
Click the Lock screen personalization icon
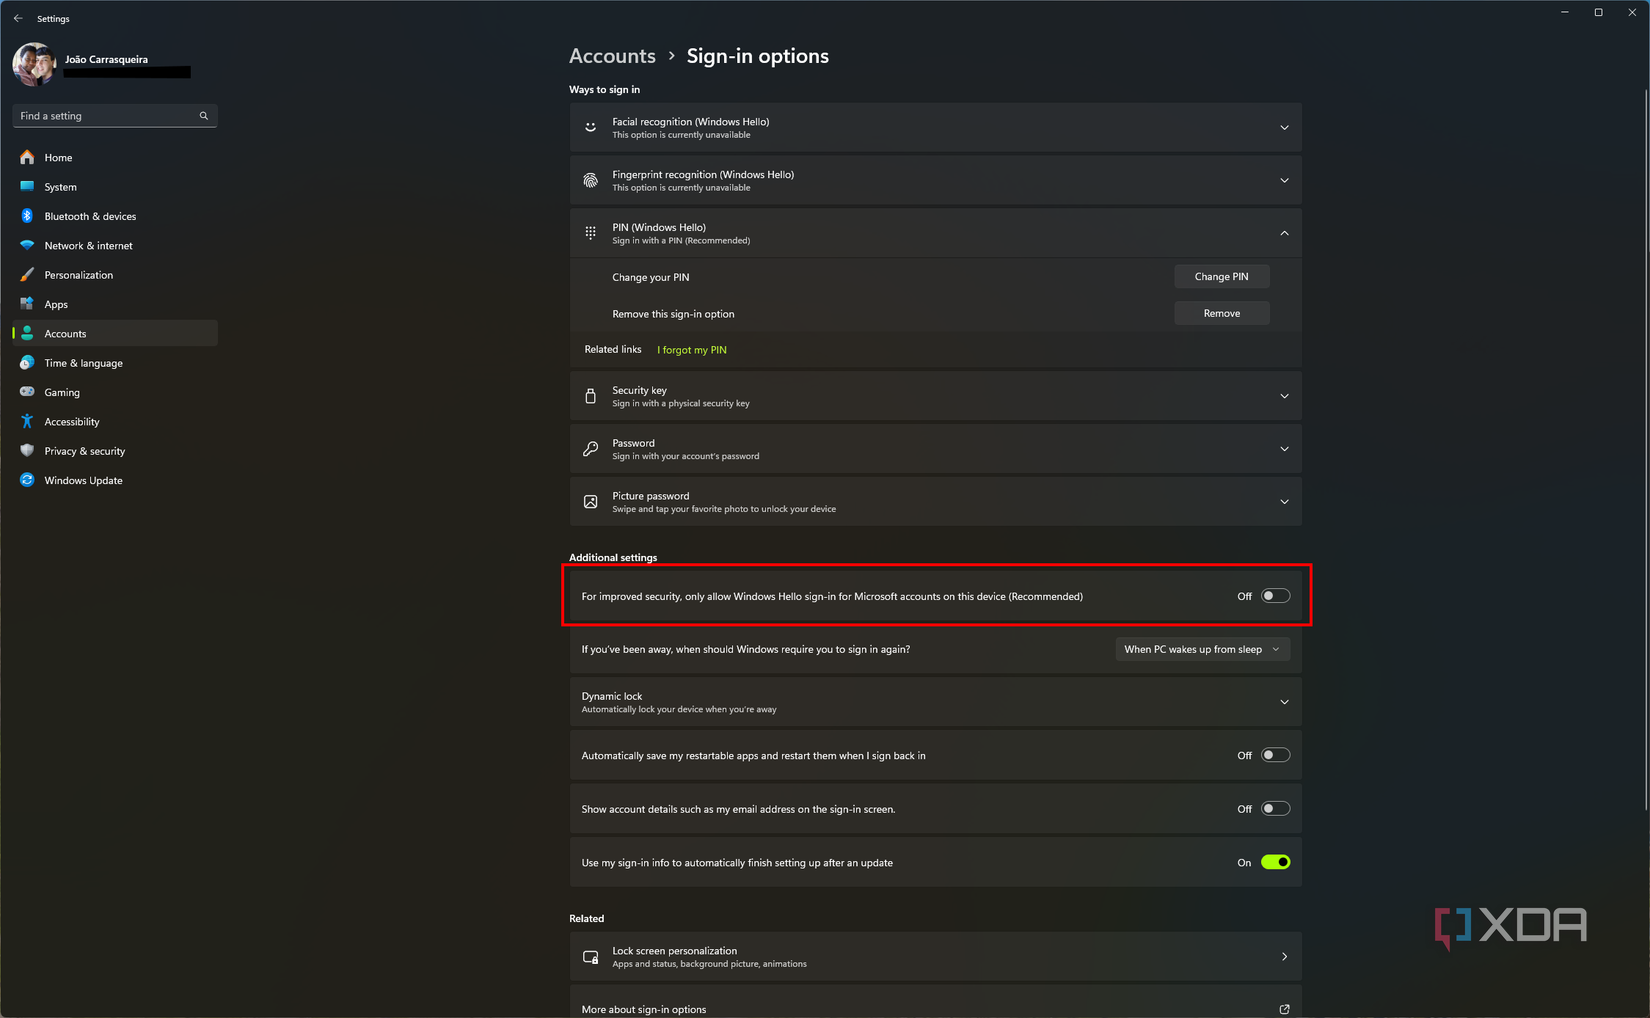tap(591, 957)
